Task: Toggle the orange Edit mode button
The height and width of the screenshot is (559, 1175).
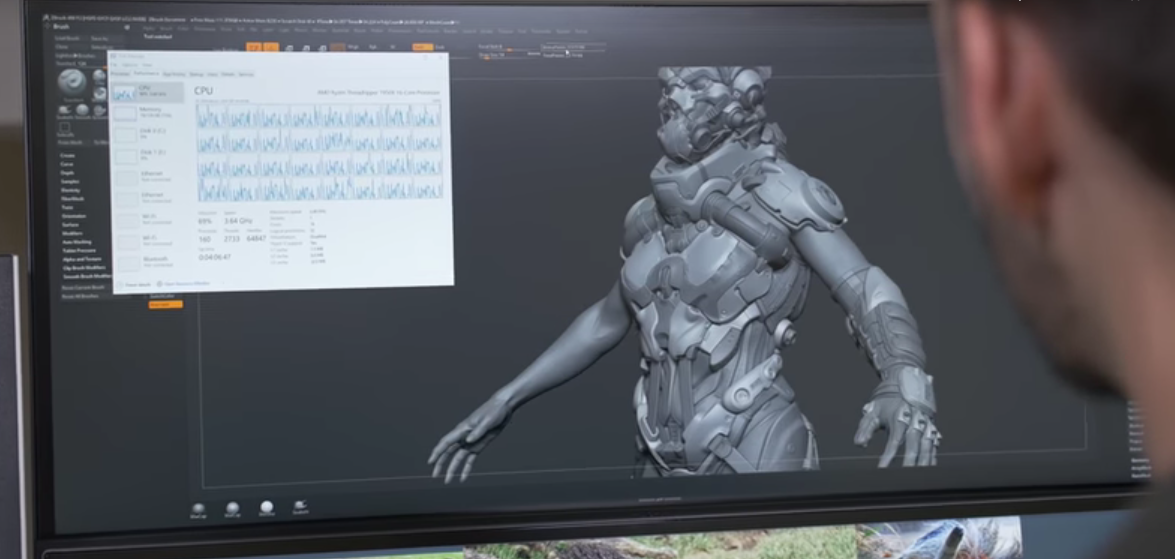Action: tap(253, 47)
